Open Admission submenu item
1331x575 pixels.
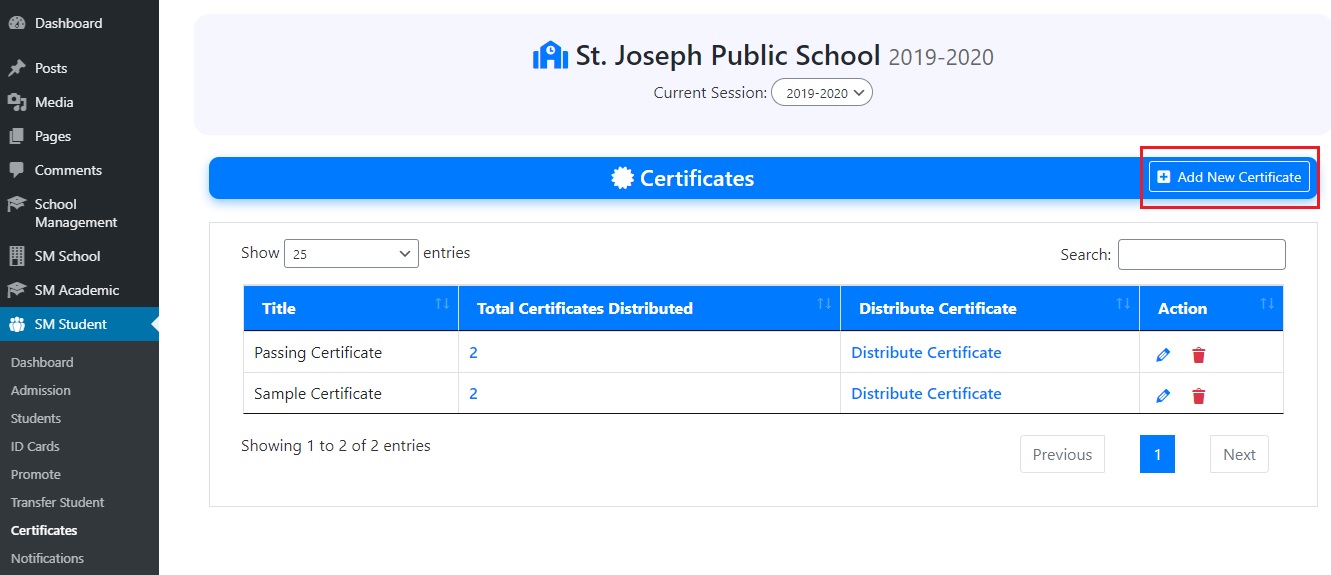tap(41, 390)
